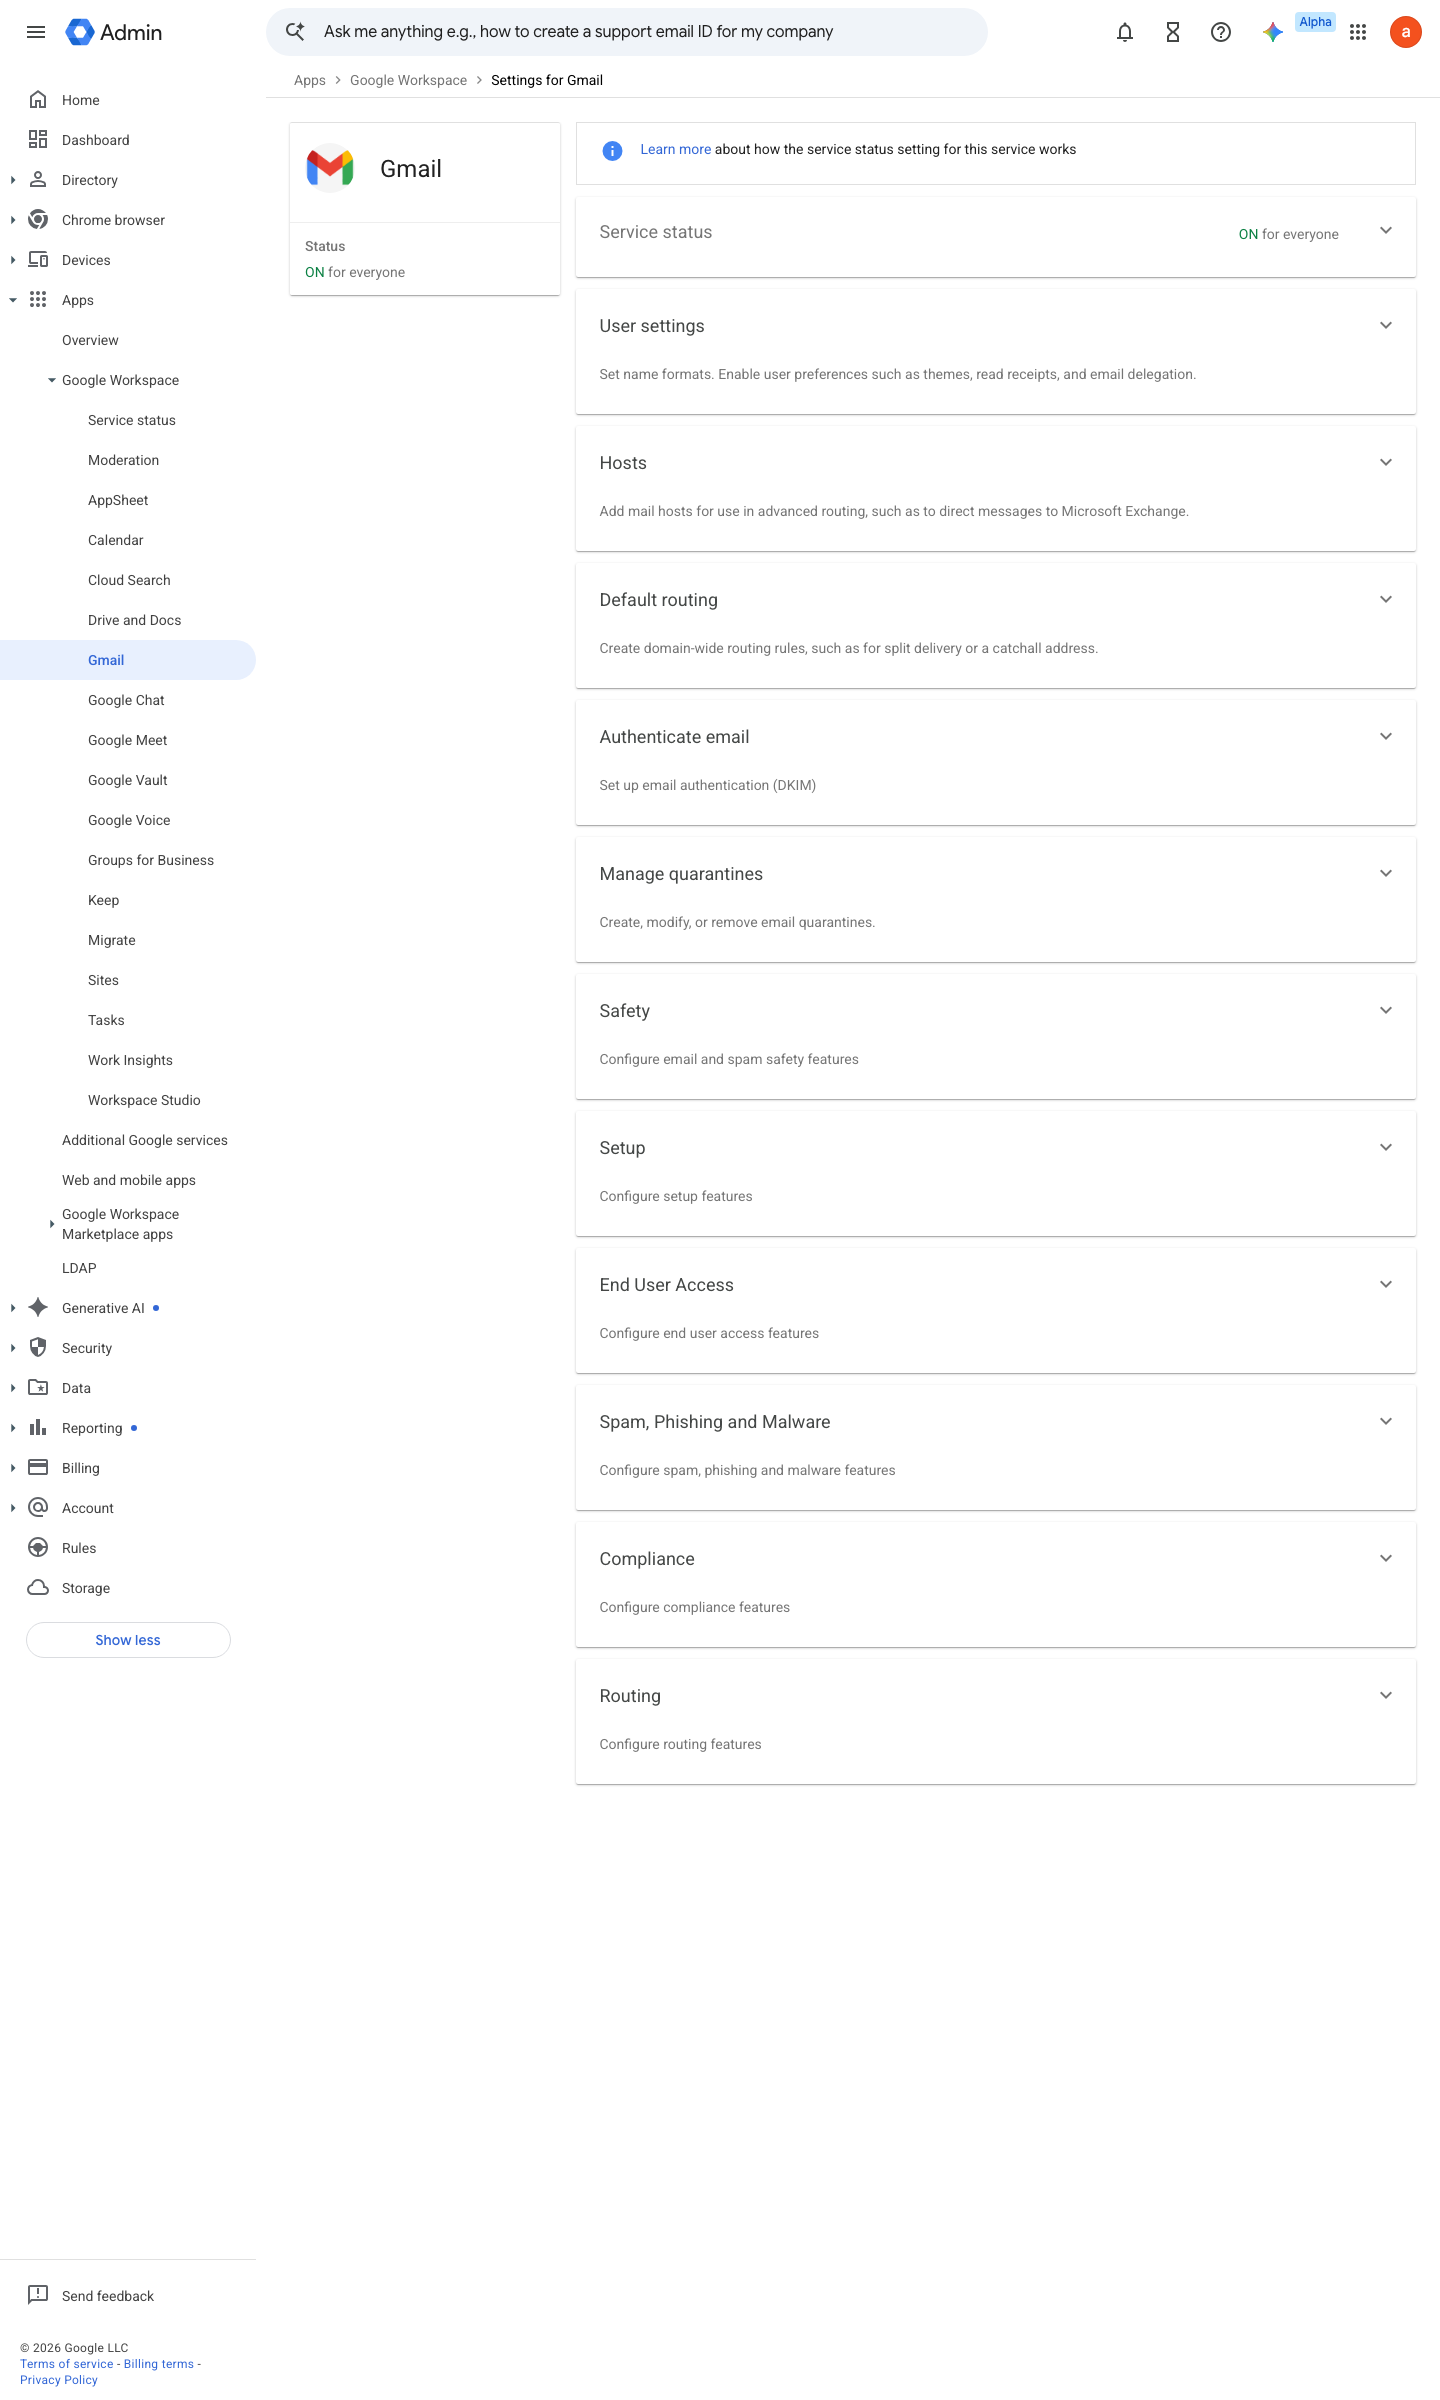This screenshot has width=1440, height=2400.
Task: Select Groups for Business in sidebar
Action: tap(151, 860)
